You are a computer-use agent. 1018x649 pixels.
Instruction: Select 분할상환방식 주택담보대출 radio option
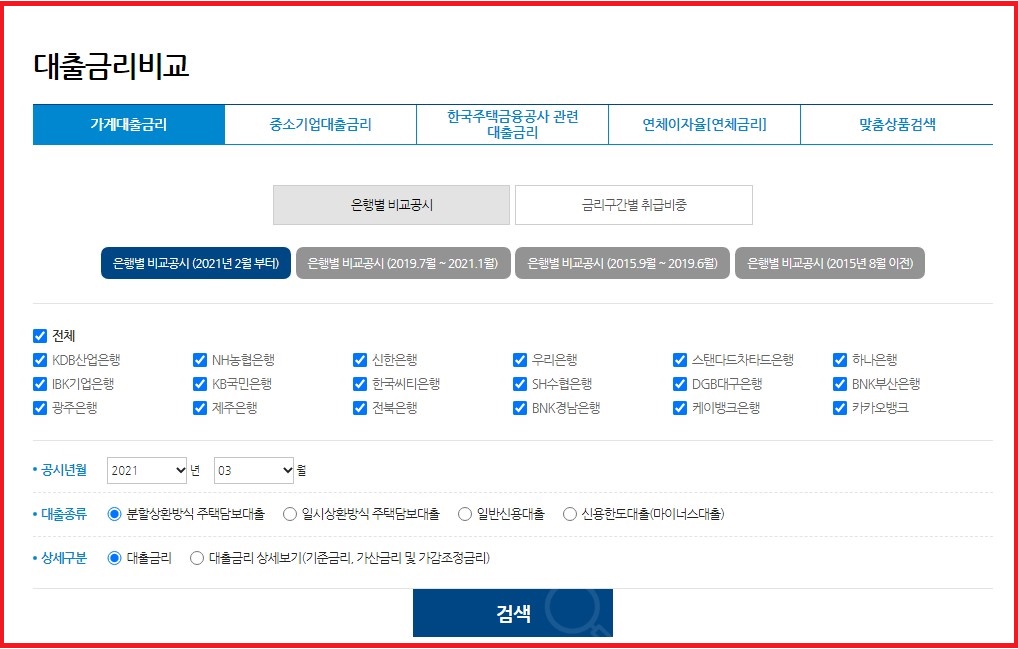pyautogui.click(x=115, y=515)
